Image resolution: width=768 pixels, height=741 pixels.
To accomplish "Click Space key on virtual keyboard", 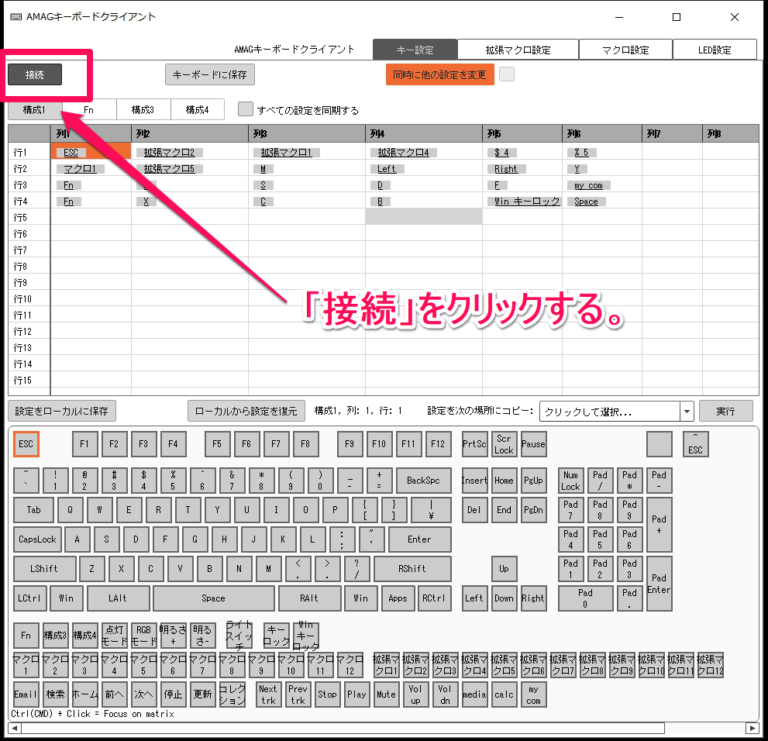I will (x=214, y=598).
